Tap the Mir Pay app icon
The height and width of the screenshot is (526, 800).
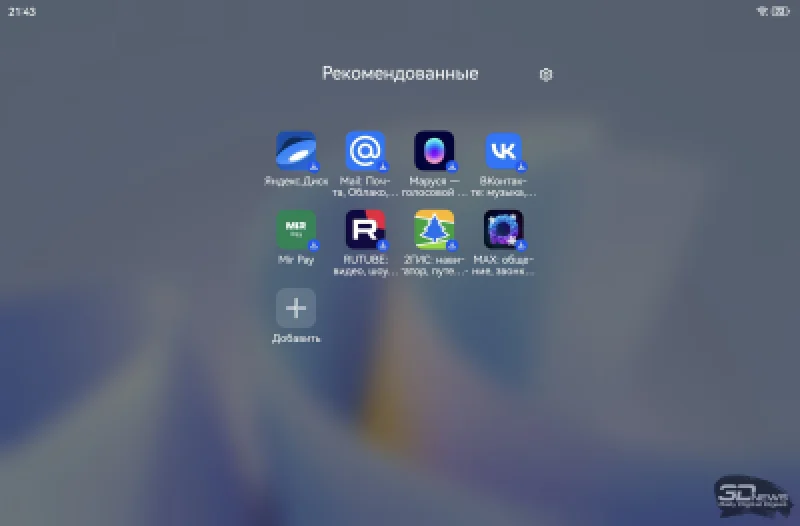pos(295,229)
